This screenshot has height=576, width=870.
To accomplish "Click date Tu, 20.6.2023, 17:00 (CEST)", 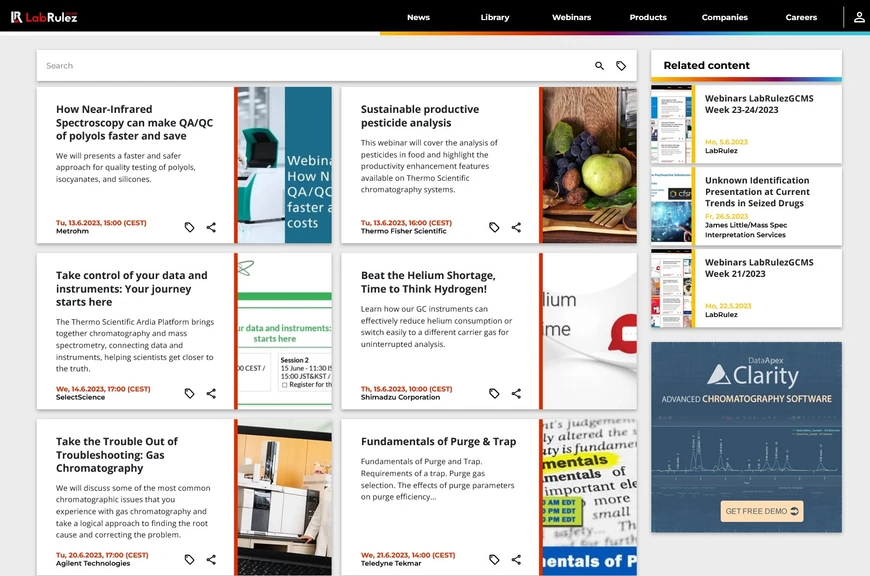I will pos(102,555).
